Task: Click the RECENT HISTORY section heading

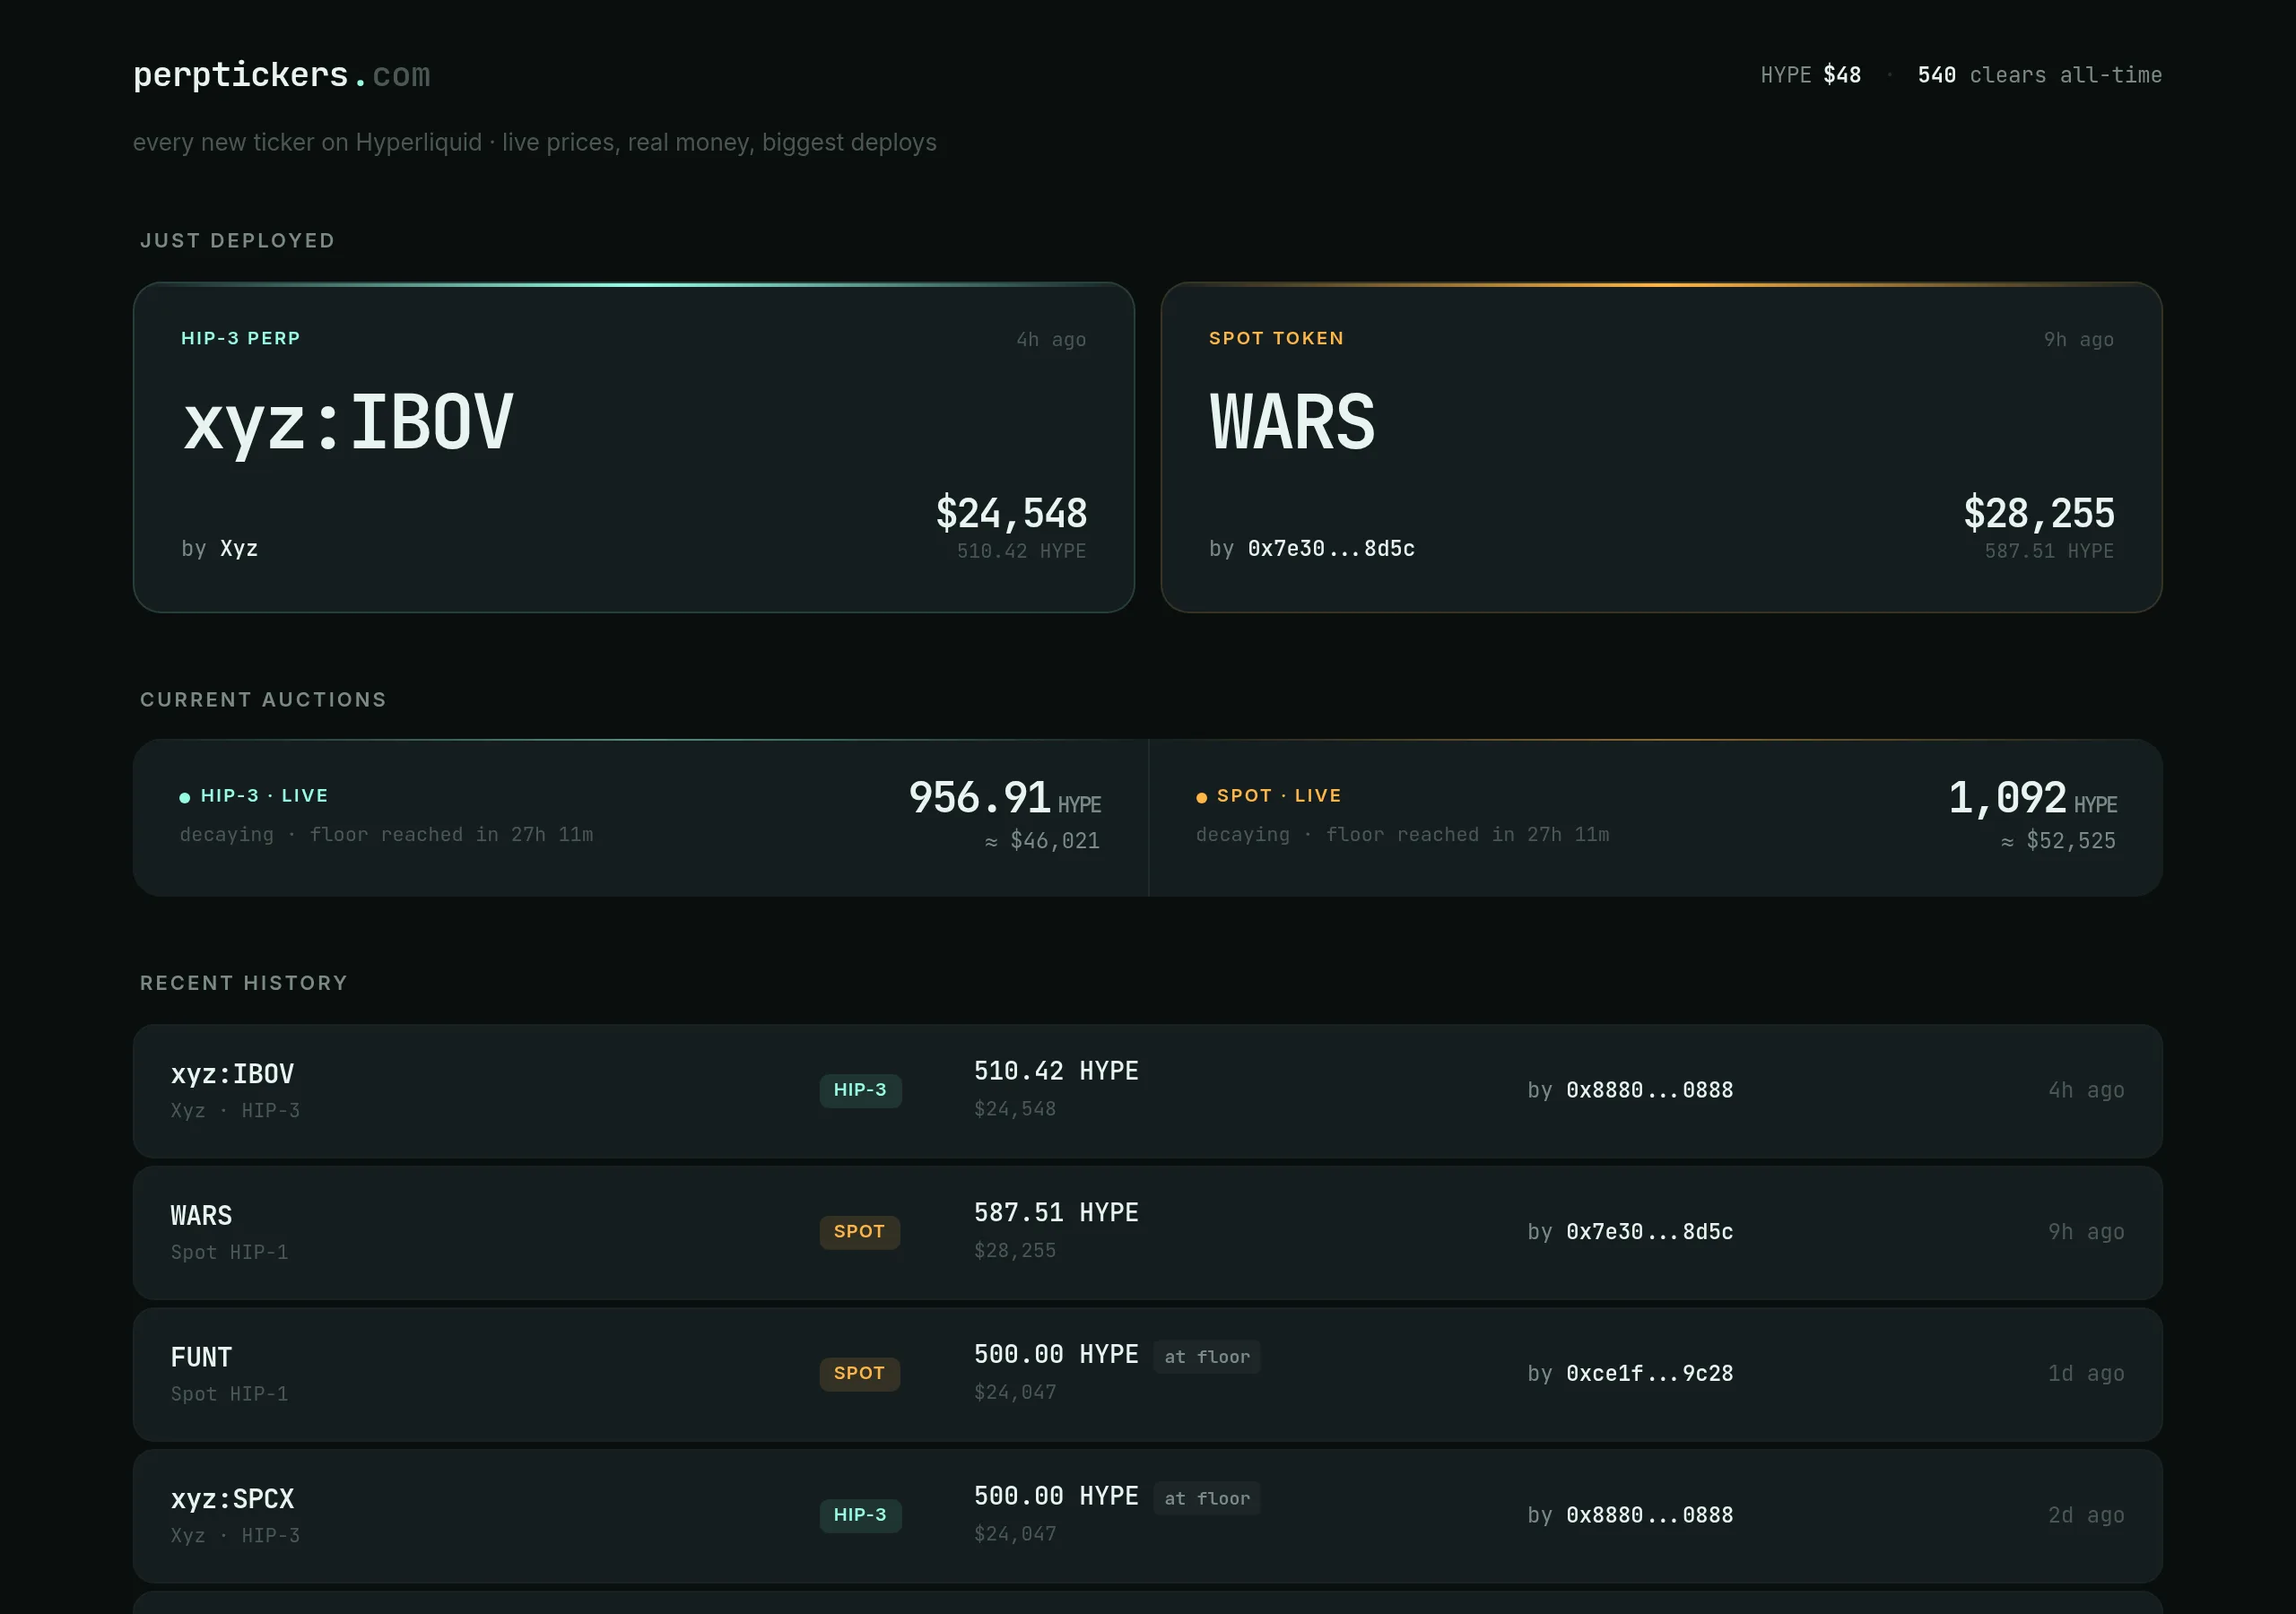Action: tap(244, 983)
